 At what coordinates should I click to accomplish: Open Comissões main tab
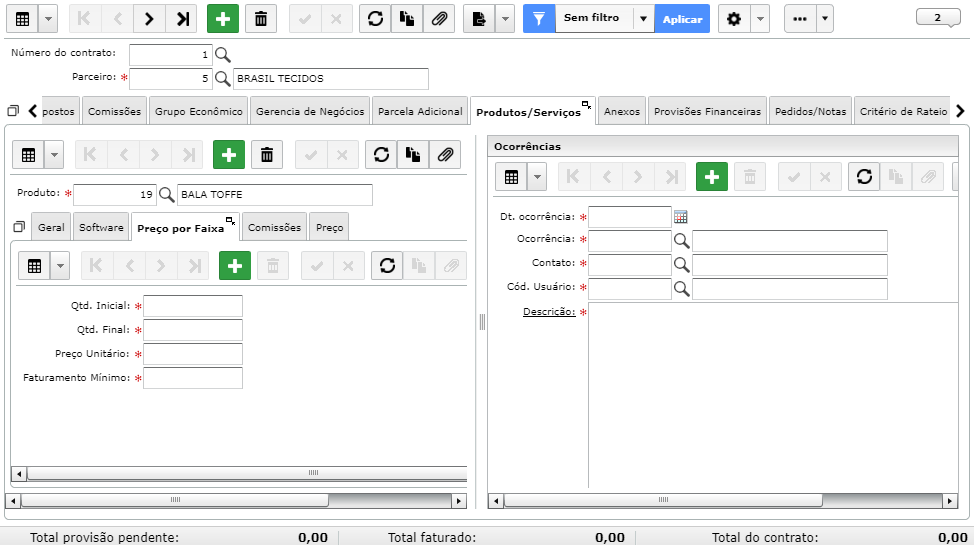pyautogui.click(x=114, y=111)
